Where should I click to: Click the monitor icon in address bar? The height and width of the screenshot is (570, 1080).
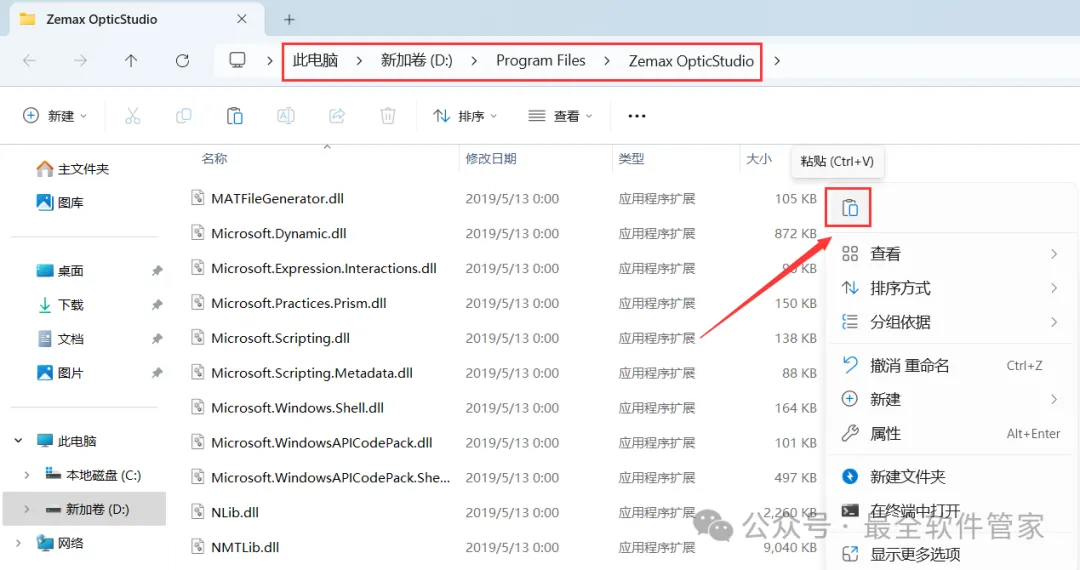pos(238,61)
